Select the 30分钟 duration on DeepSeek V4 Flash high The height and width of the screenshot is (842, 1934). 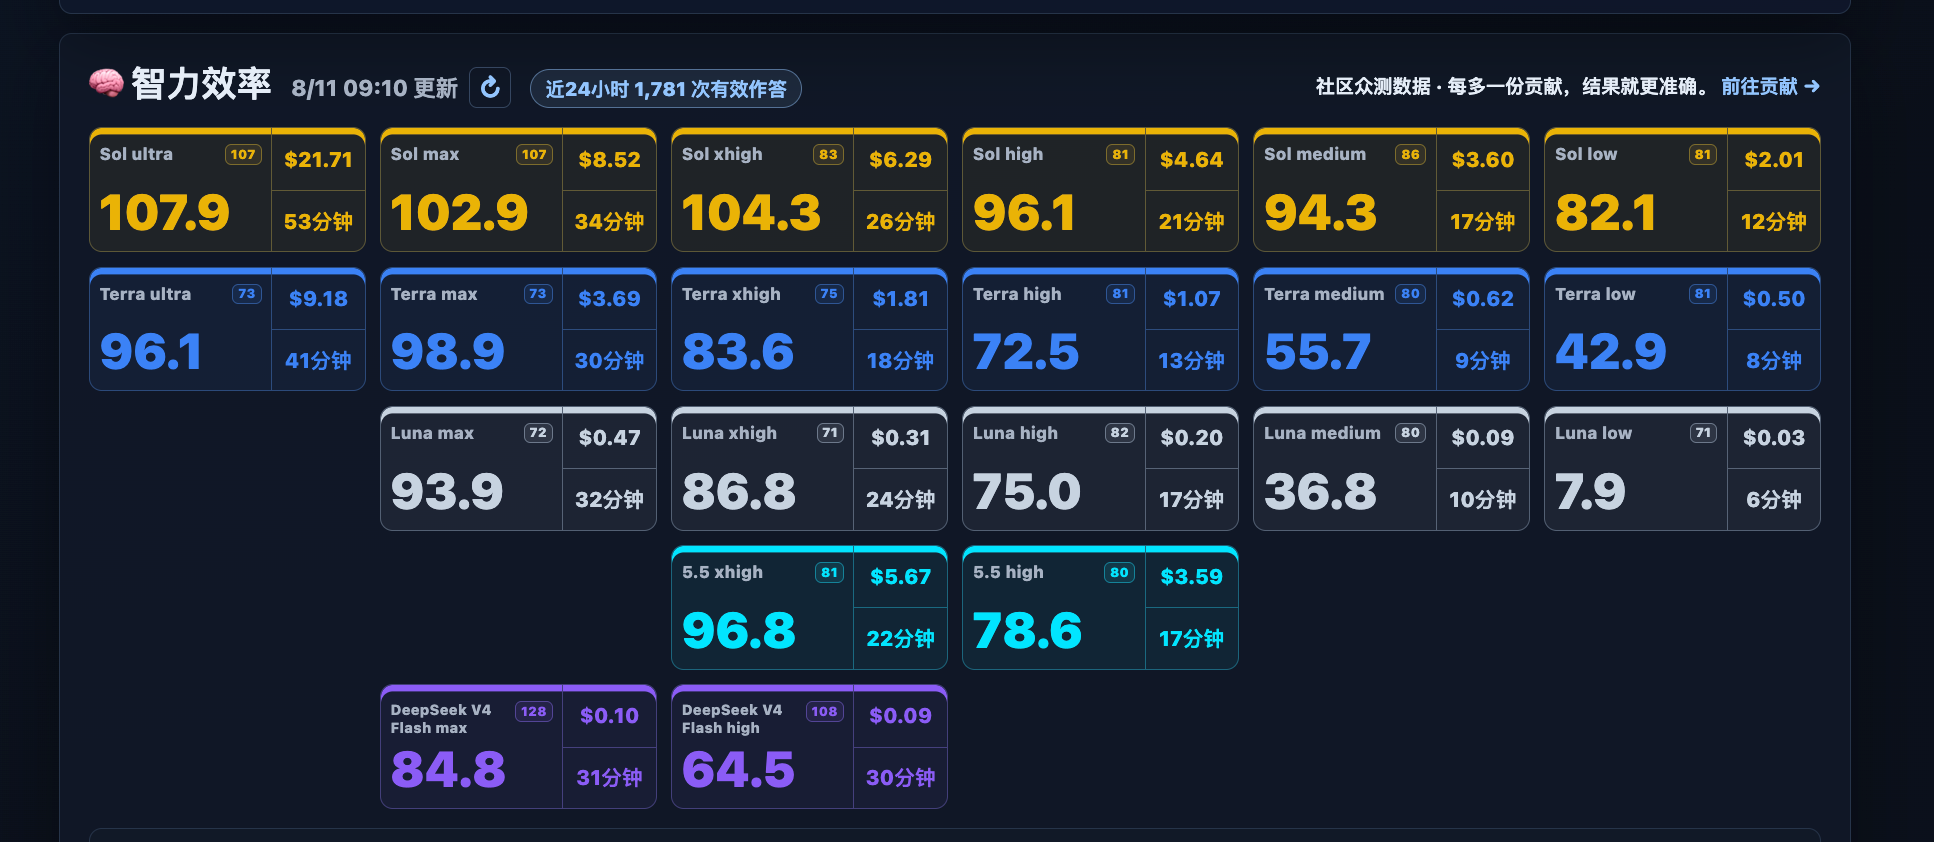[900, 778]
